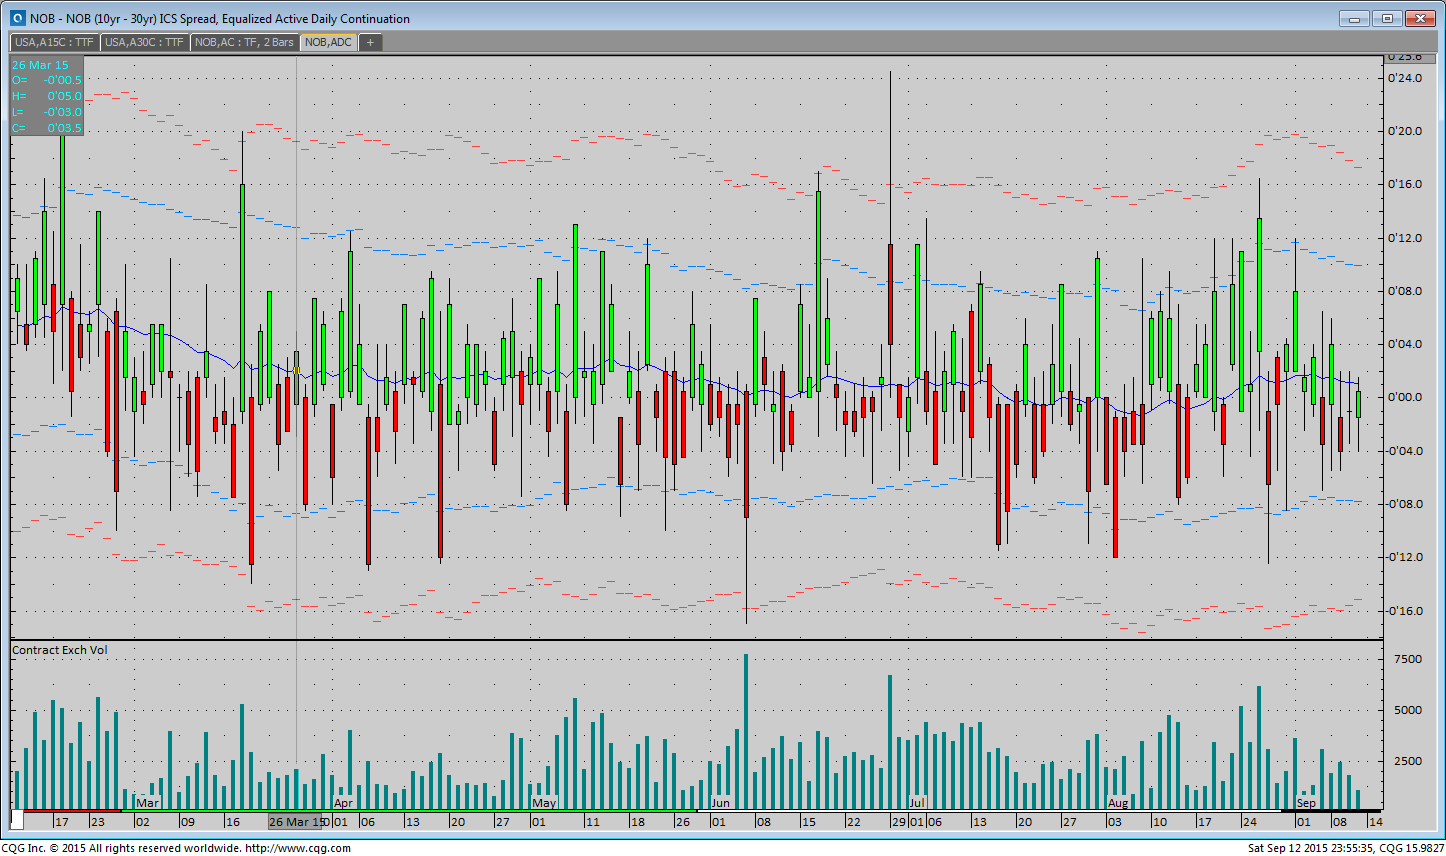Screen dimensions: 1446x856
Task: Click the Jul month label on the time axis
Action: click(916, 803)
